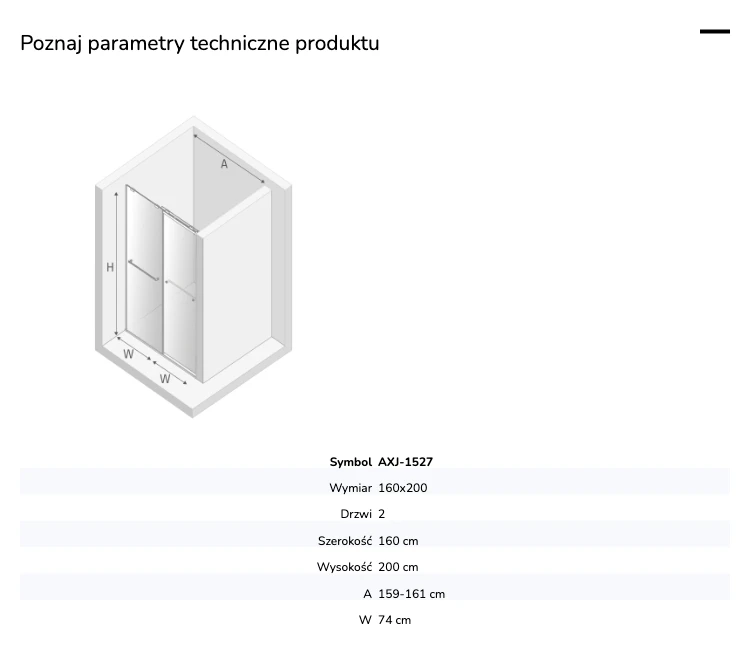Screen dimensions: 750x647
Task: Click the '200 cm' height value
Action: pyautogui.click(x=398, y=567)
